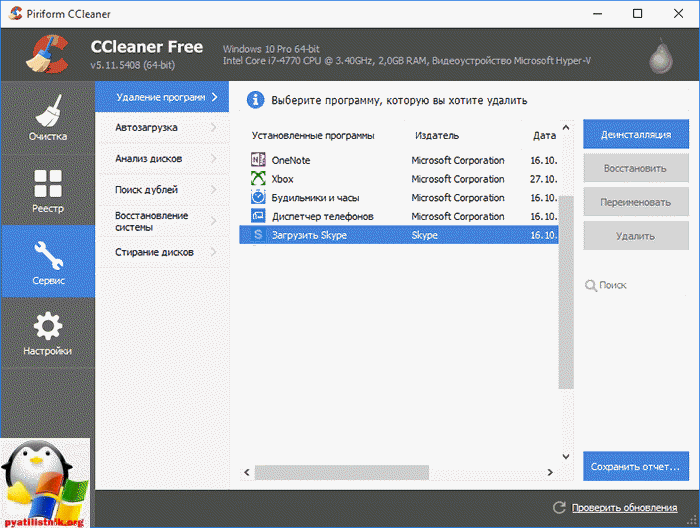Click Xbox date 27.10. cell
The image size is (700, 528).
pyautogui.click(x=544, y=179)
